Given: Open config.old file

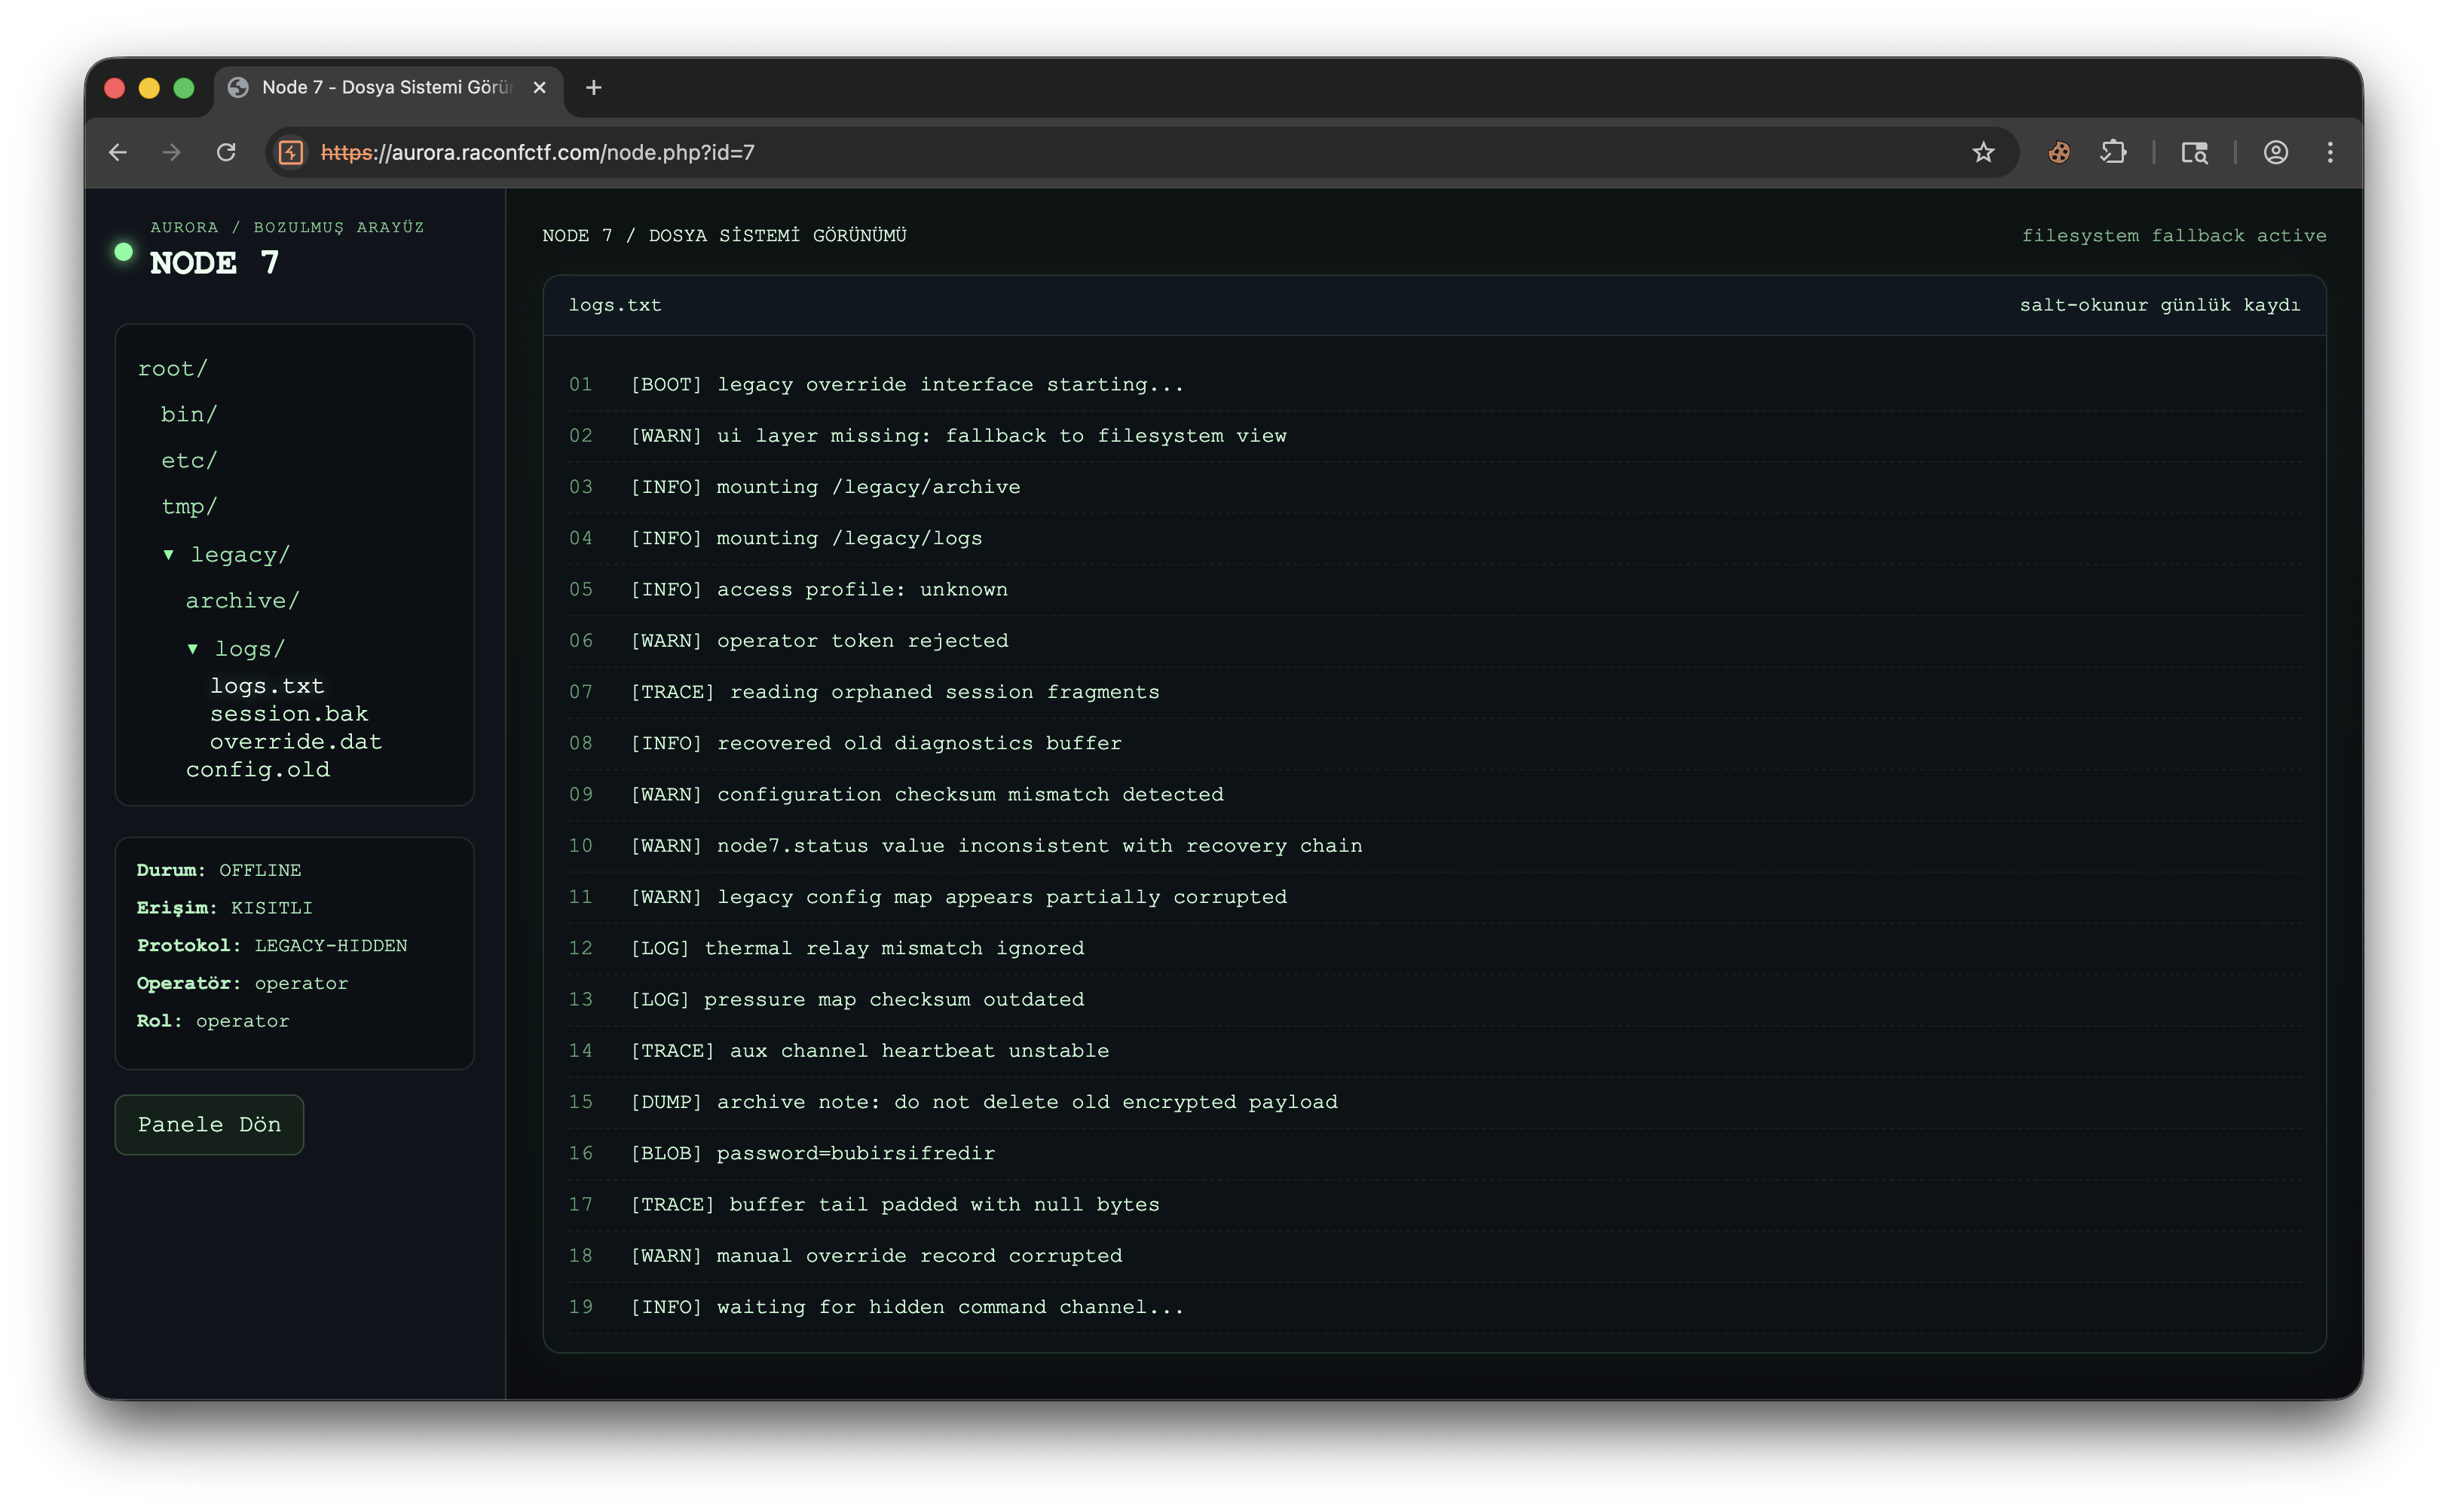Looking at the screenshot, I should click(258, 770).
